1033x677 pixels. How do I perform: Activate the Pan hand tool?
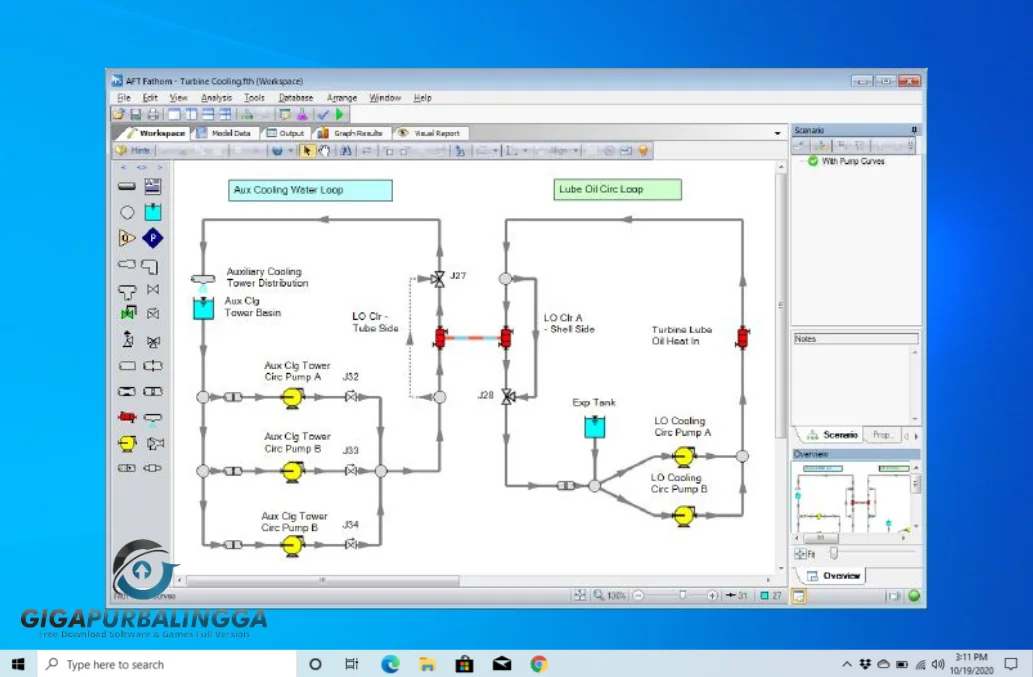click(324, 150)
